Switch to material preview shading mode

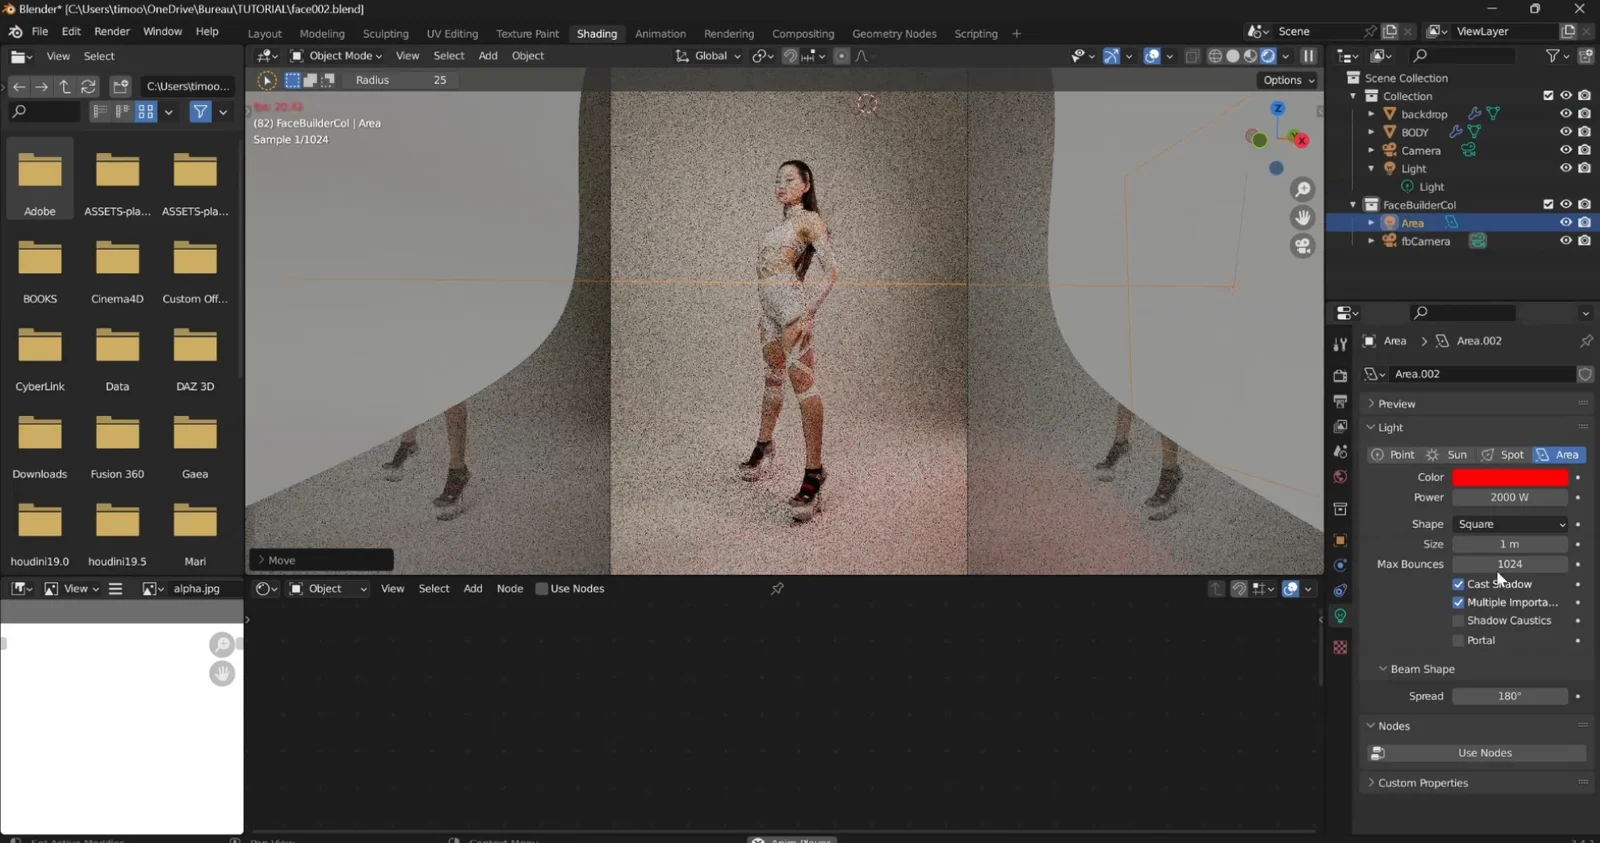point(1251,56)
